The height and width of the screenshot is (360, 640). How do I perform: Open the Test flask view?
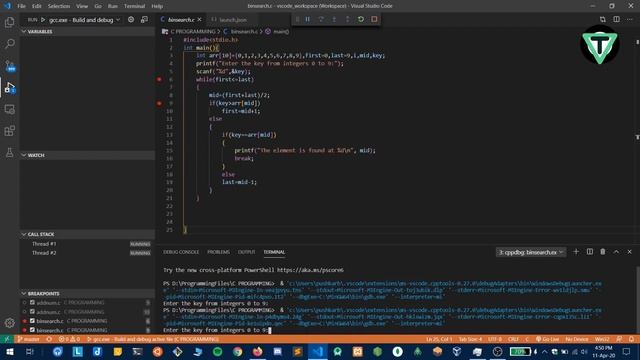coord(9,153)
